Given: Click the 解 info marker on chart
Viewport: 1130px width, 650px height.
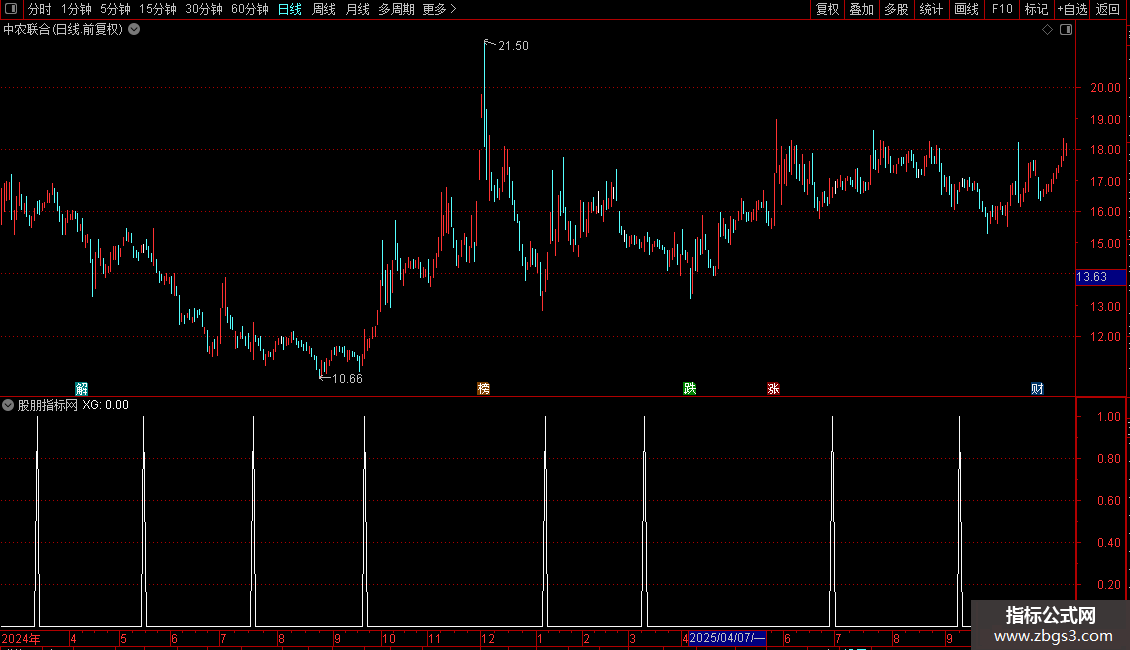Looking at the screenshot, I should [81, 388].
